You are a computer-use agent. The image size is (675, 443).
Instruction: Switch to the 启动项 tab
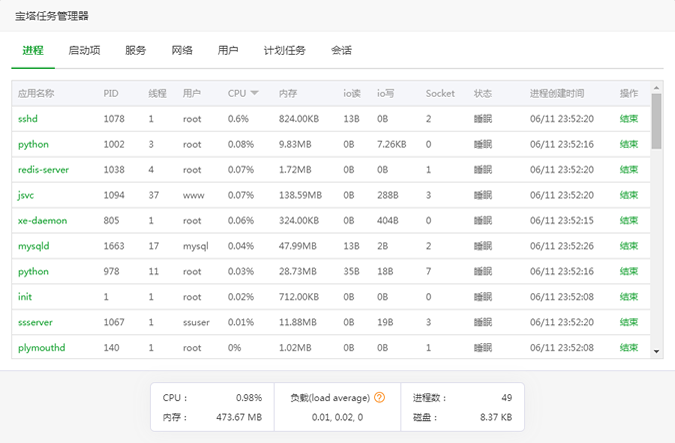tap(84, 50)
